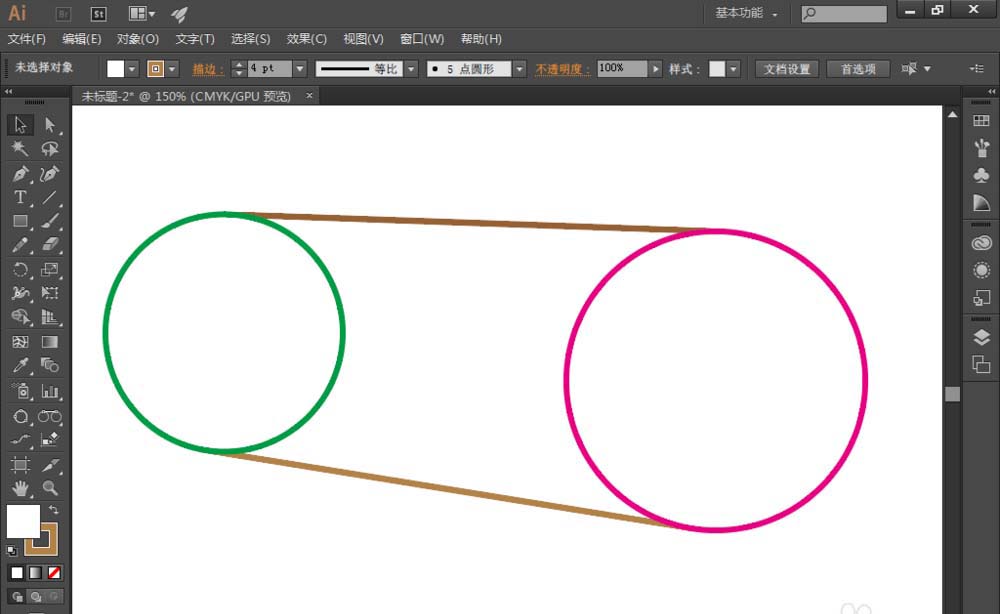
Task: Select the Paintbrush tool
Action: [x=50, y=221]
